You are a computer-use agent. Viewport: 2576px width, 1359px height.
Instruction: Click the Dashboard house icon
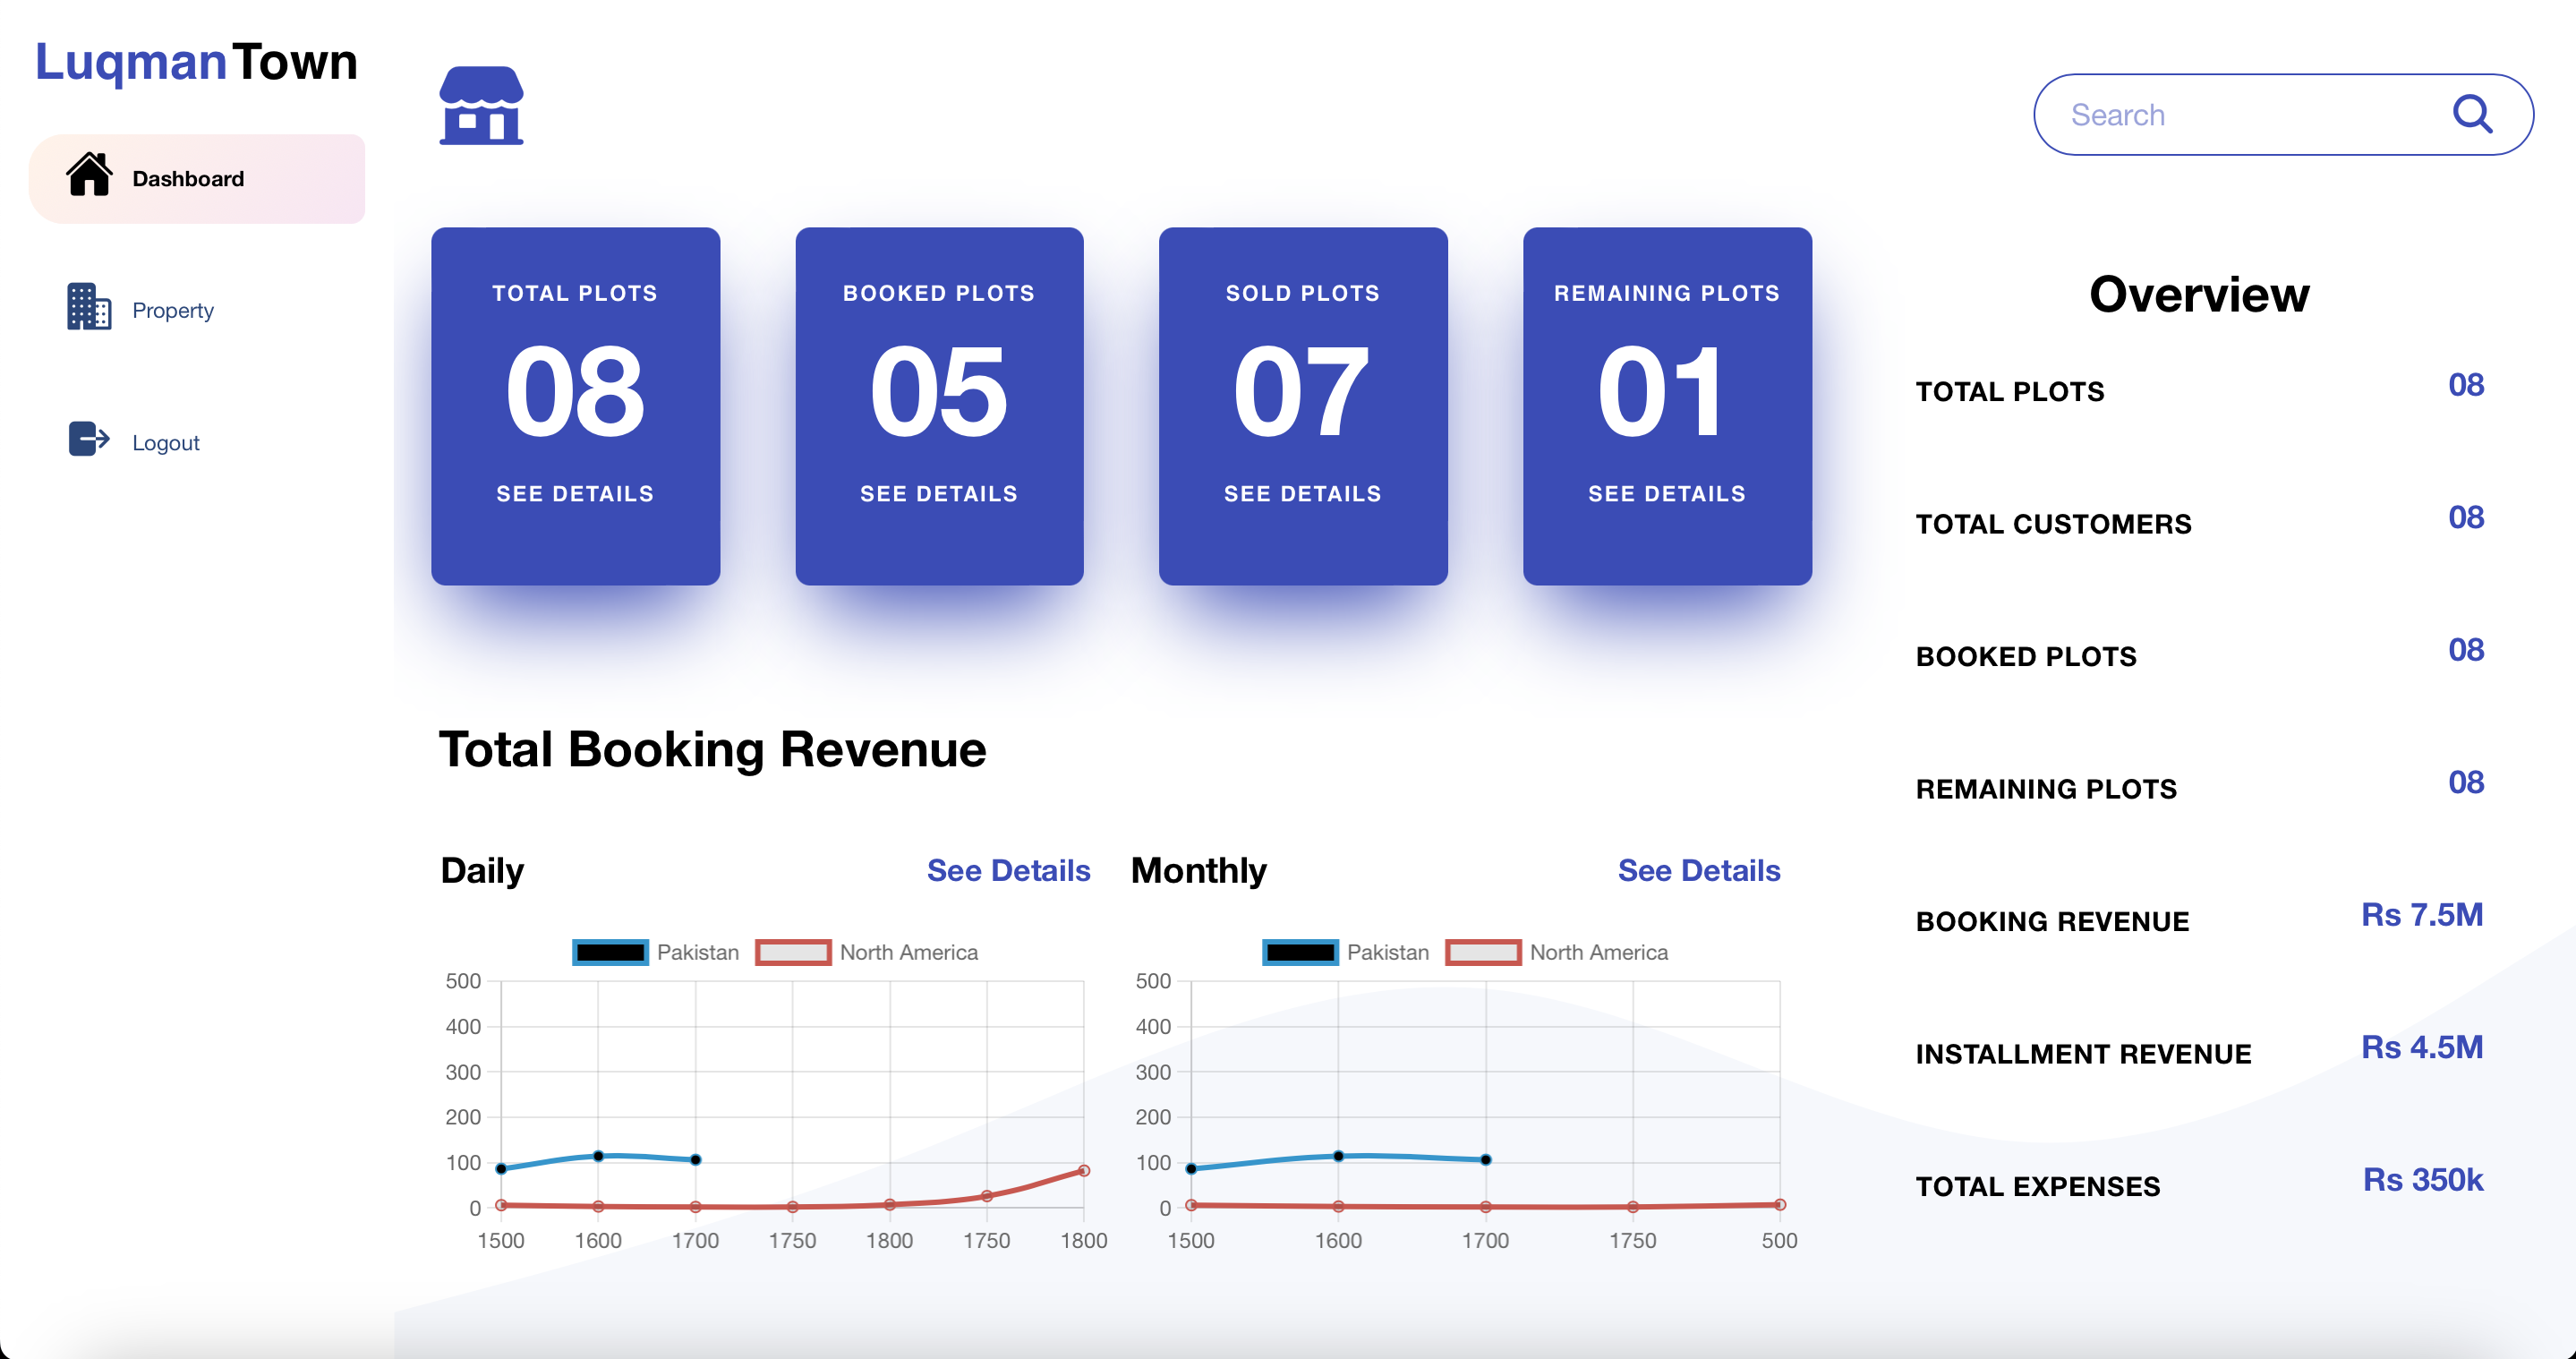89,175
